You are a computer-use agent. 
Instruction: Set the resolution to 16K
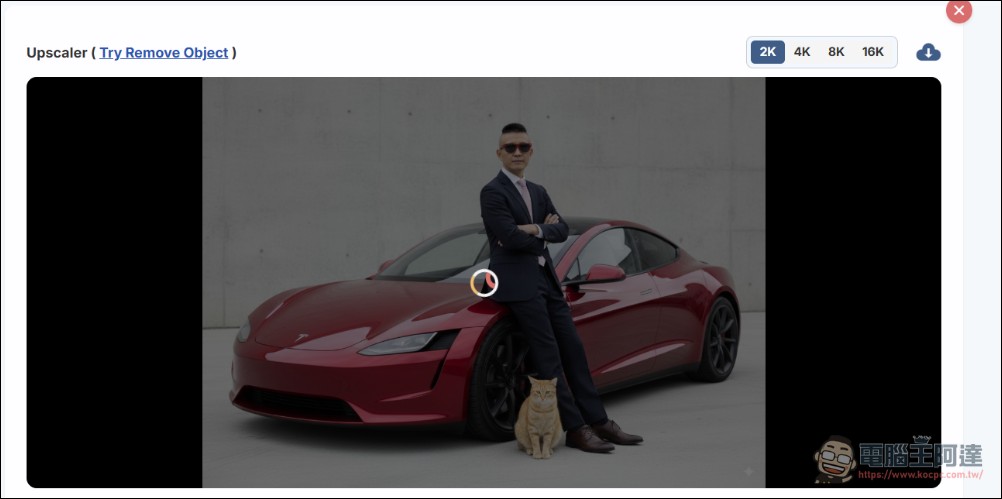[x=873, y=52]
